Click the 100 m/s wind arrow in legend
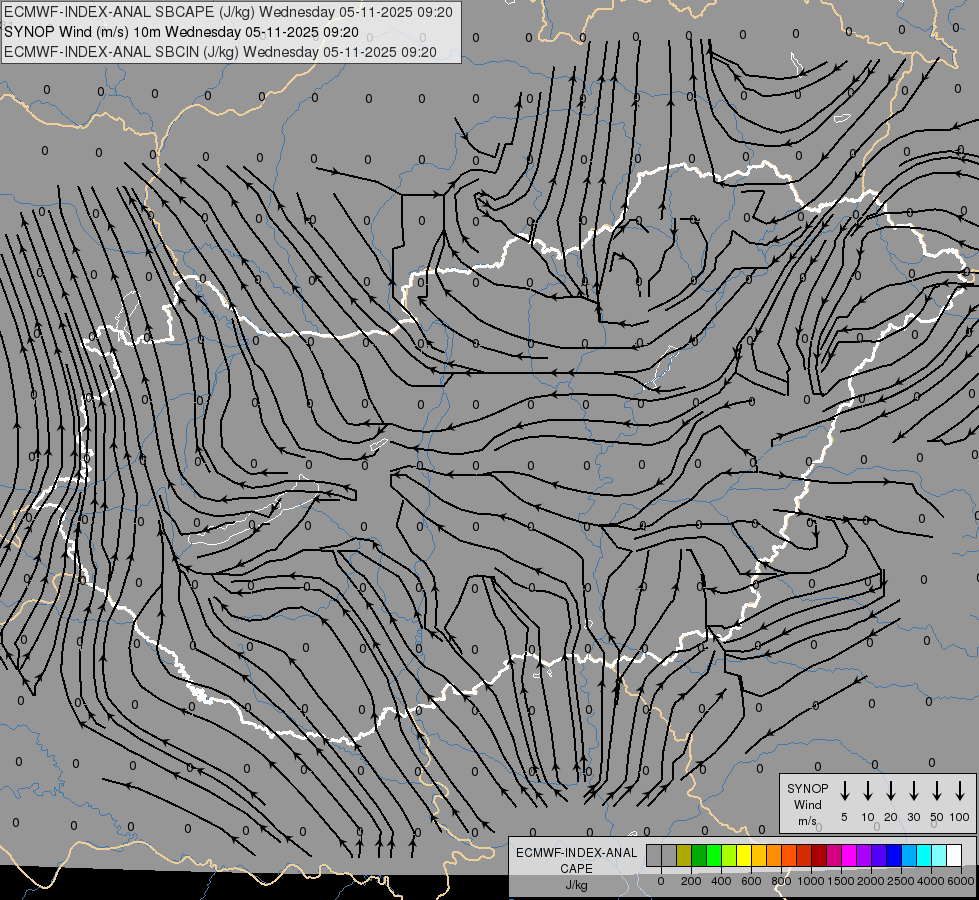Viewport: 979px width, 900px height. pyautogui.click(x=960, y=791)
